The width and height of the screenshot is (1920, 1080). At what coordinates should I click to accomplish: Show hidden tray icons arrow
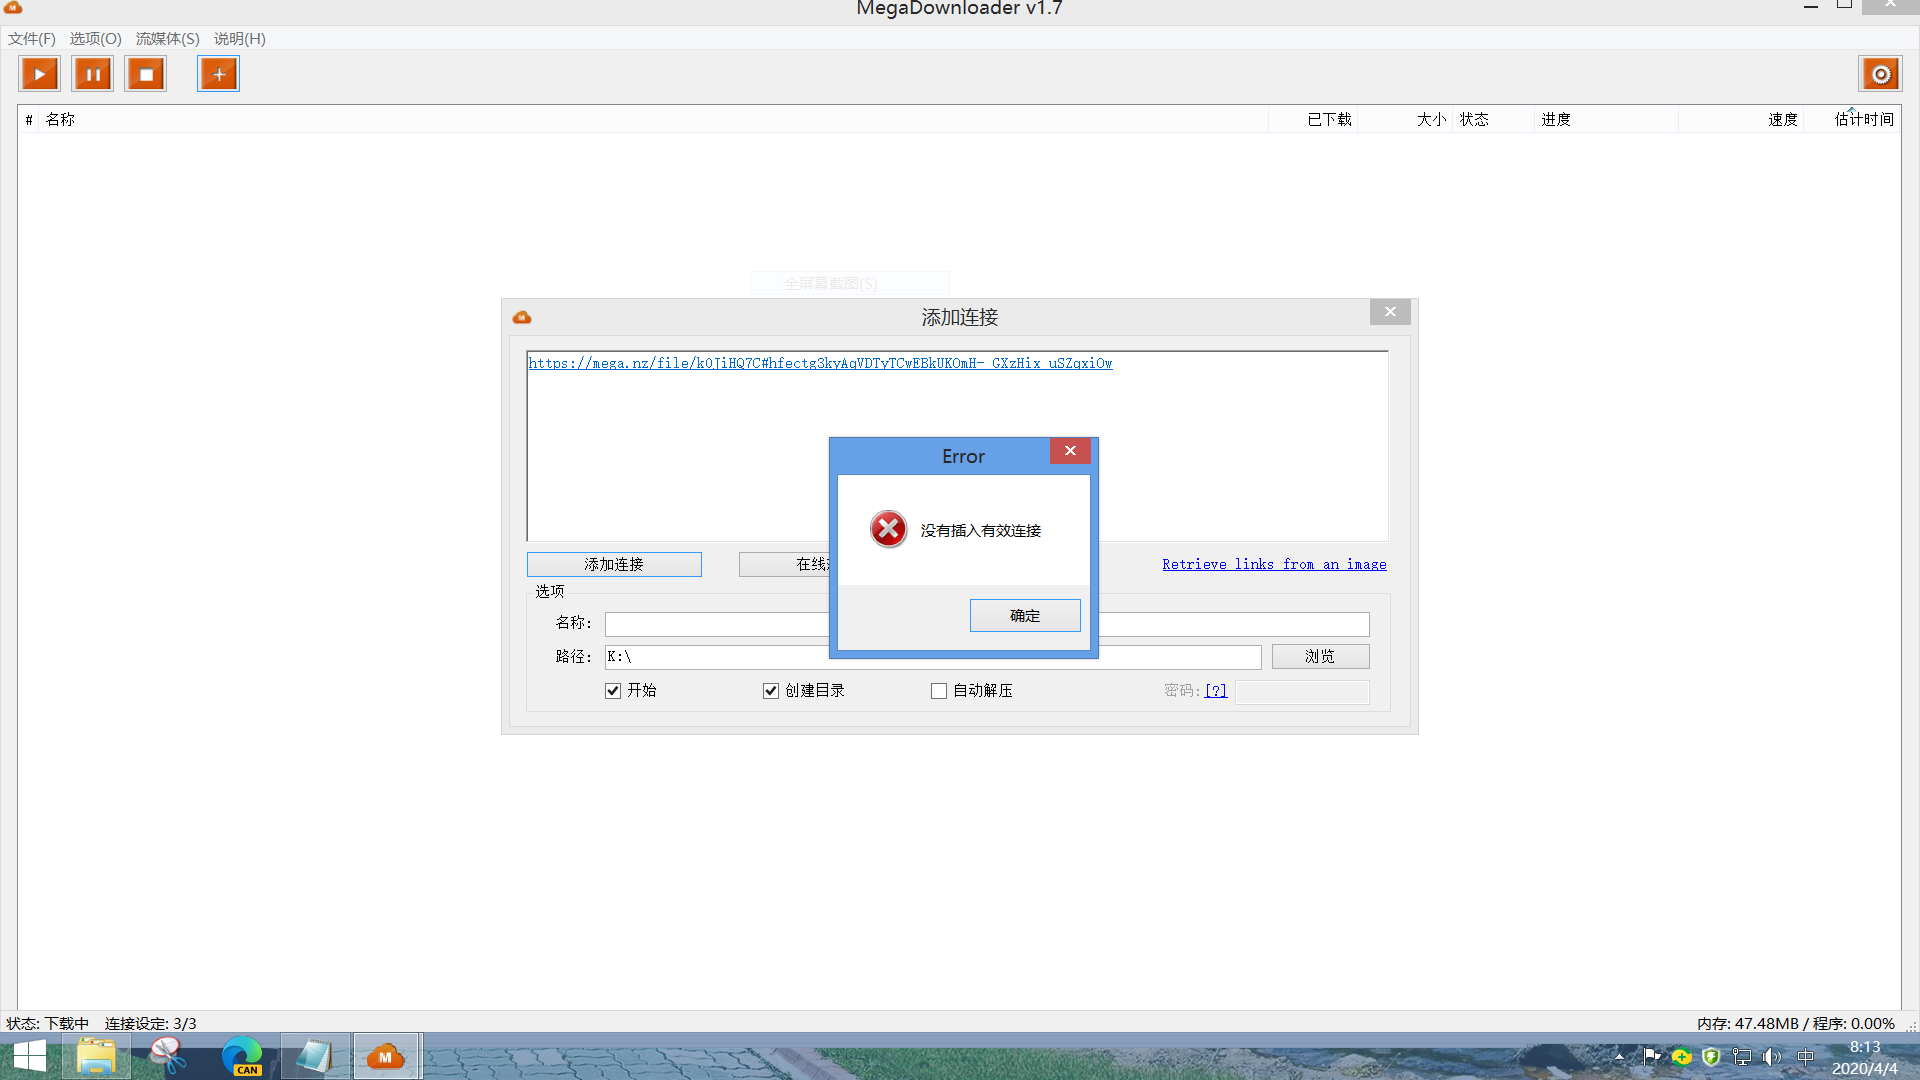[1619, 1056]
